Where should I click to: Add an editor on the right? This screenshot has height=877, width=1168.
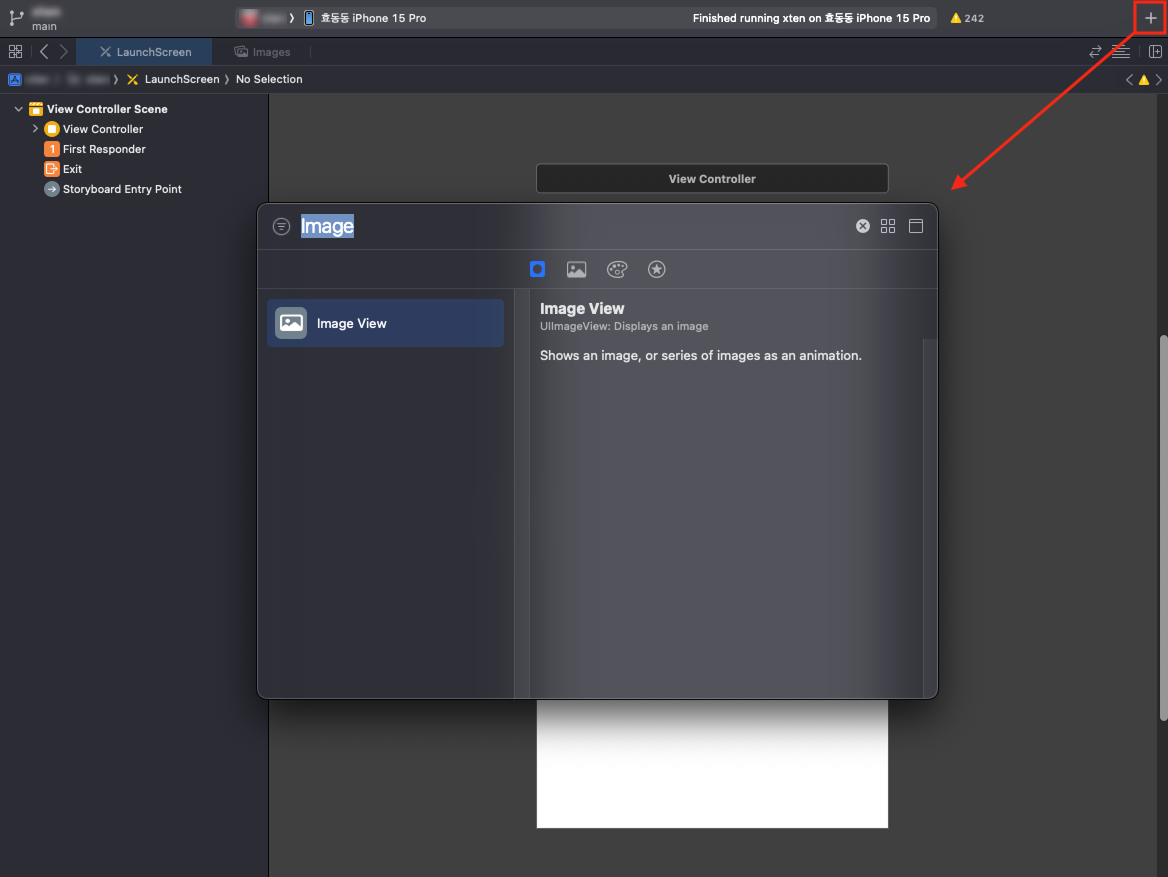(x=1155, y=51)
